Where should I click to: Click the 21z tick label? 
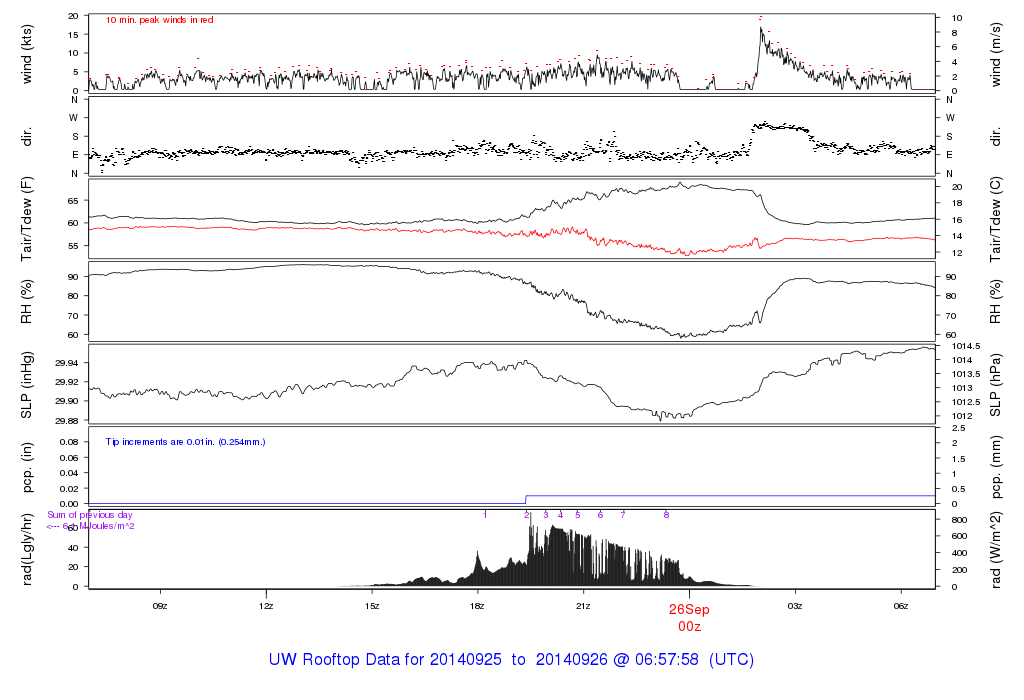tap(583, 606)
